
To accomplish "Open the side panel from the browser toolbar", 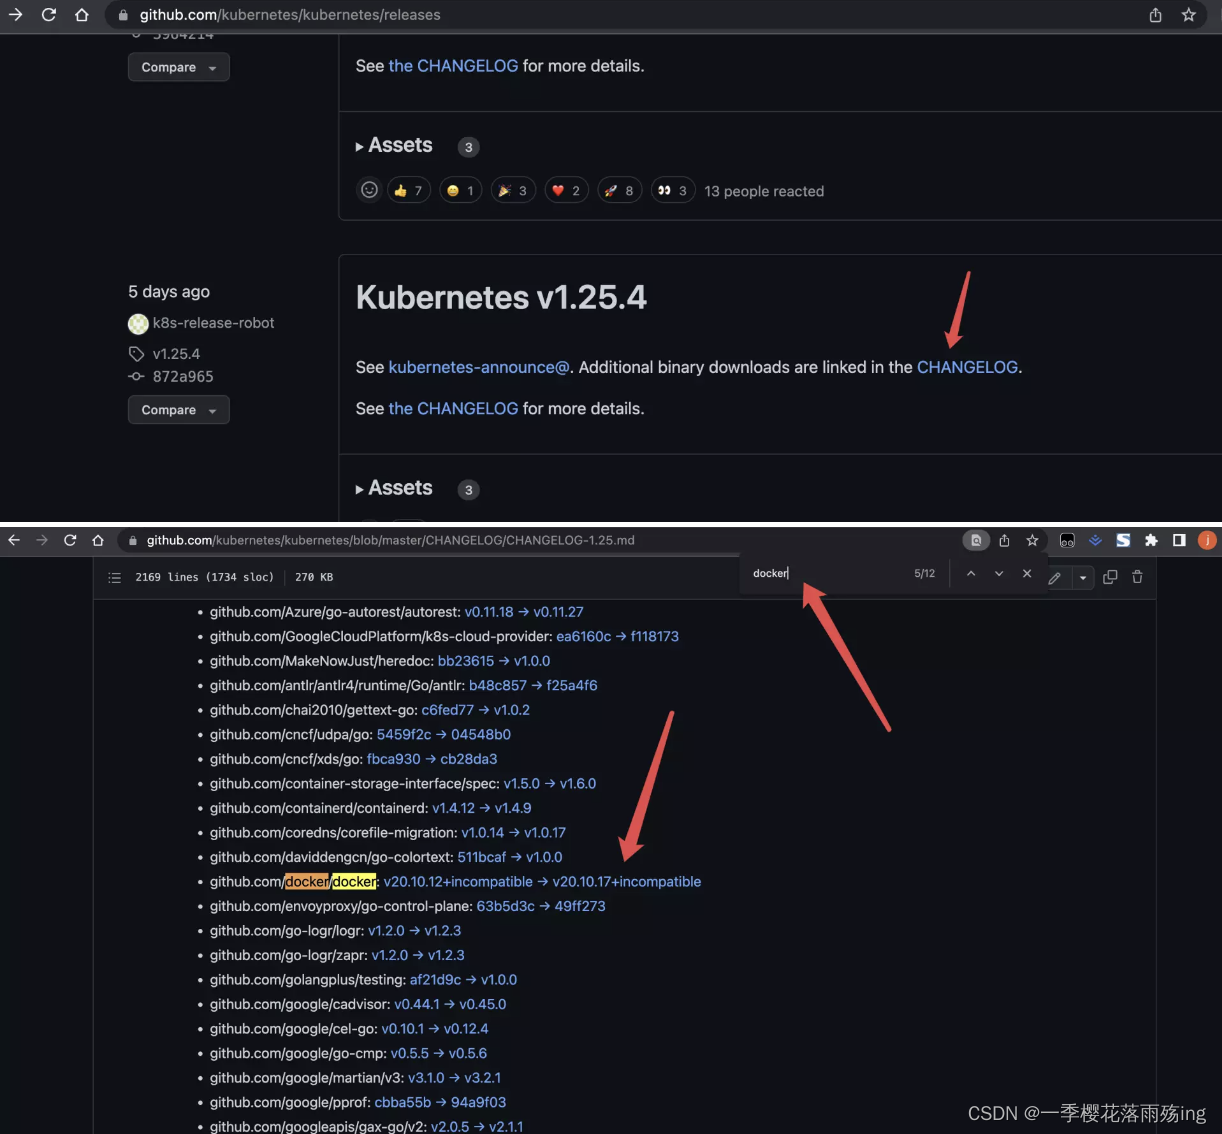I will pyautogui.click(x=1179, y=540).
